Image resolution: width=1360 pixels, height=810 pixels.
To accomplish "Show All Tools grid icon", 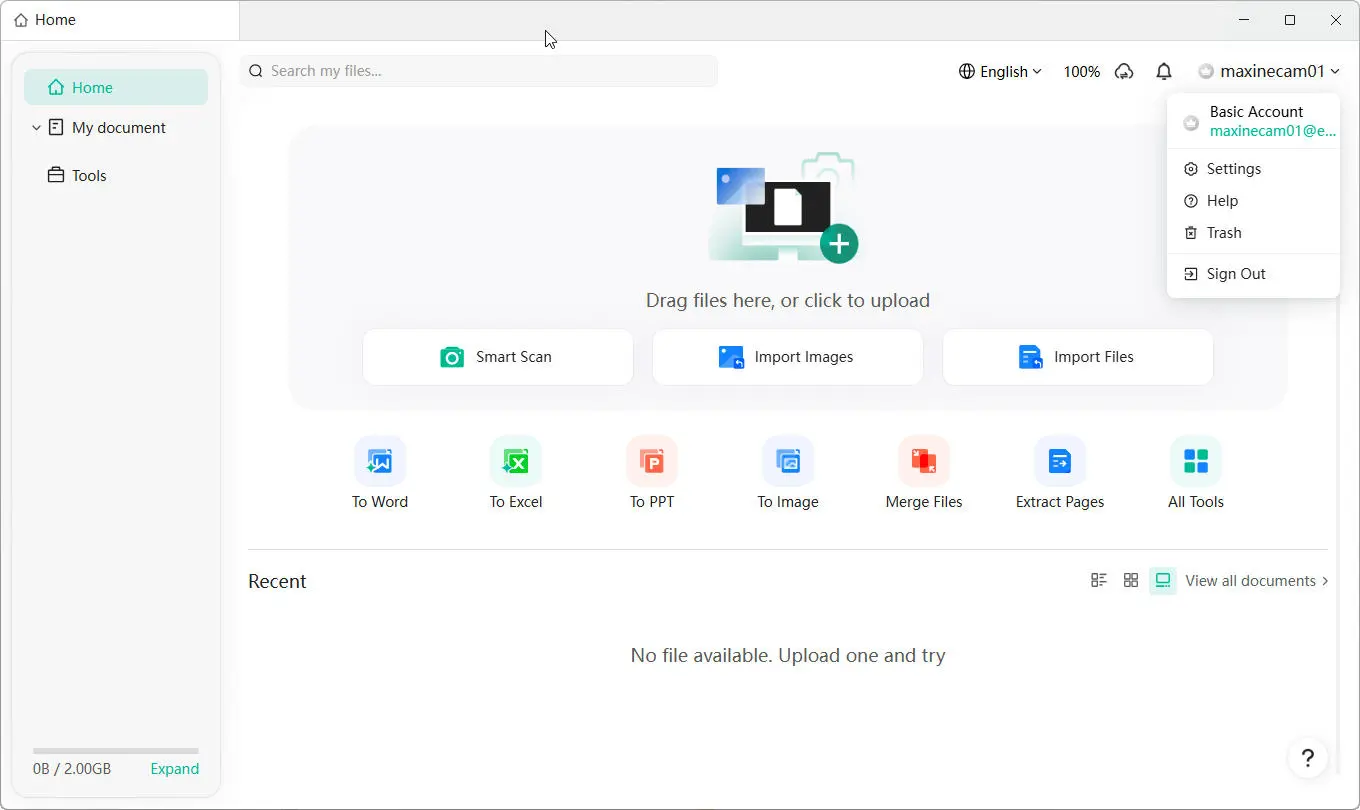I will tap(1196, 461).
